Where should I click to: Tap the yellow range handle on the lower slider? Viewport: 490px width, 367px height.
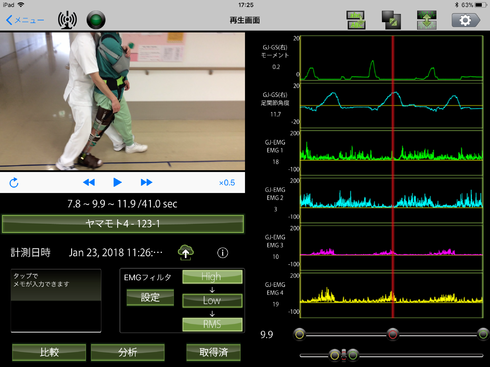pos(334,355)
